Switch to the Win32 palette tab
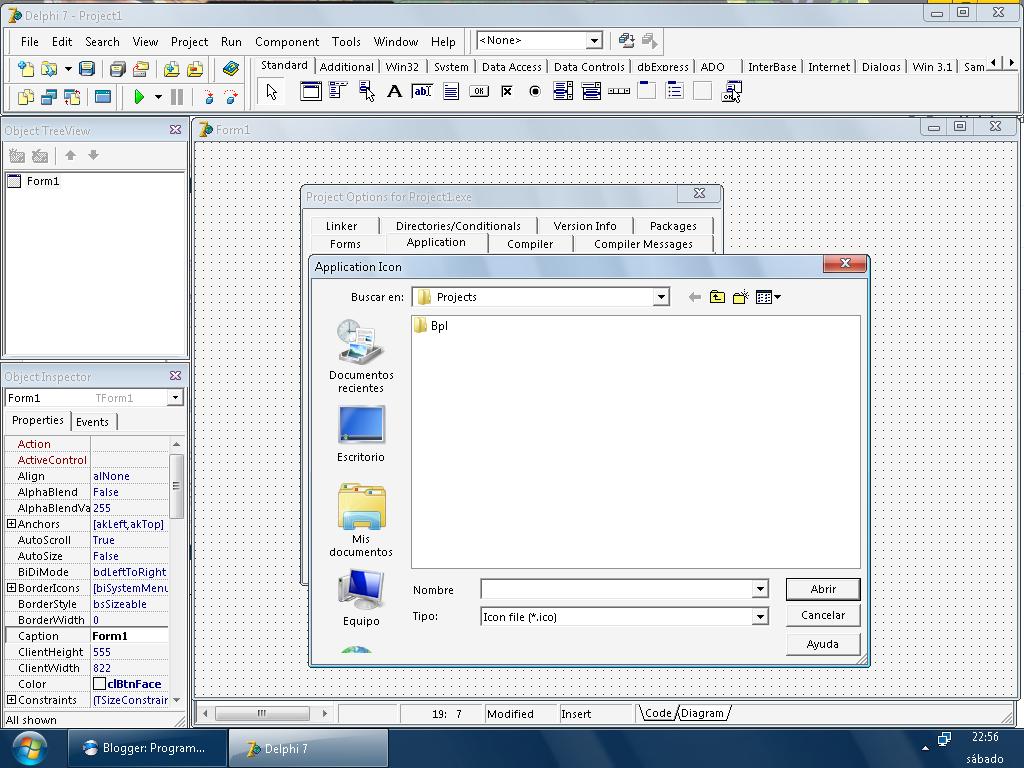This screenshot has height=768, width=1024. coord(402,67)
